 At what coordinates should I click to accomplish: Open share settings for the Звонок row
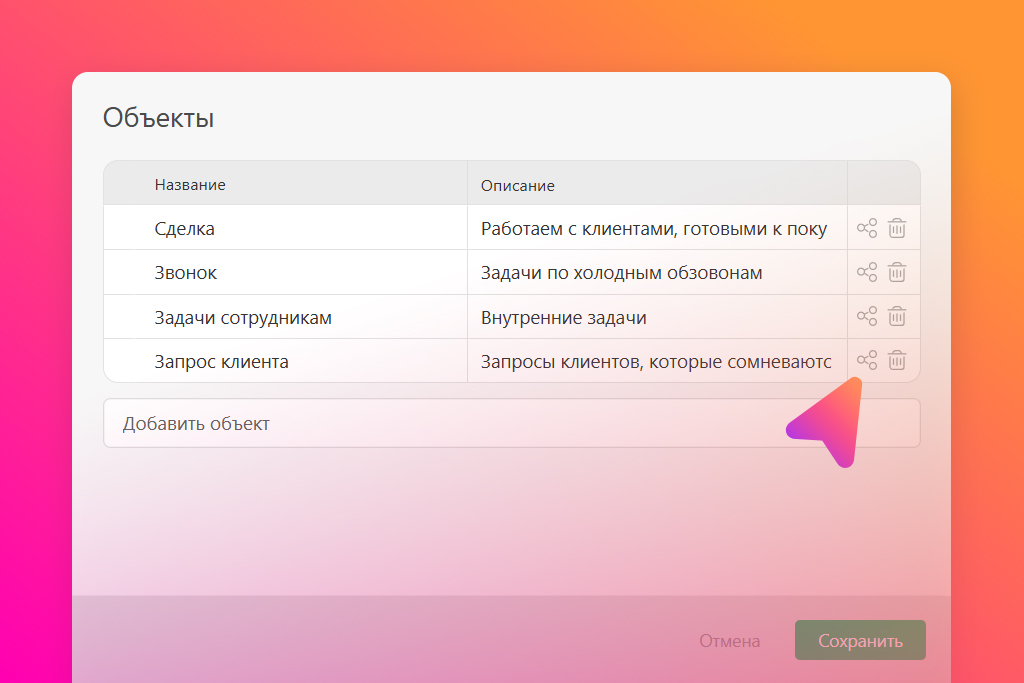[867, 272]
